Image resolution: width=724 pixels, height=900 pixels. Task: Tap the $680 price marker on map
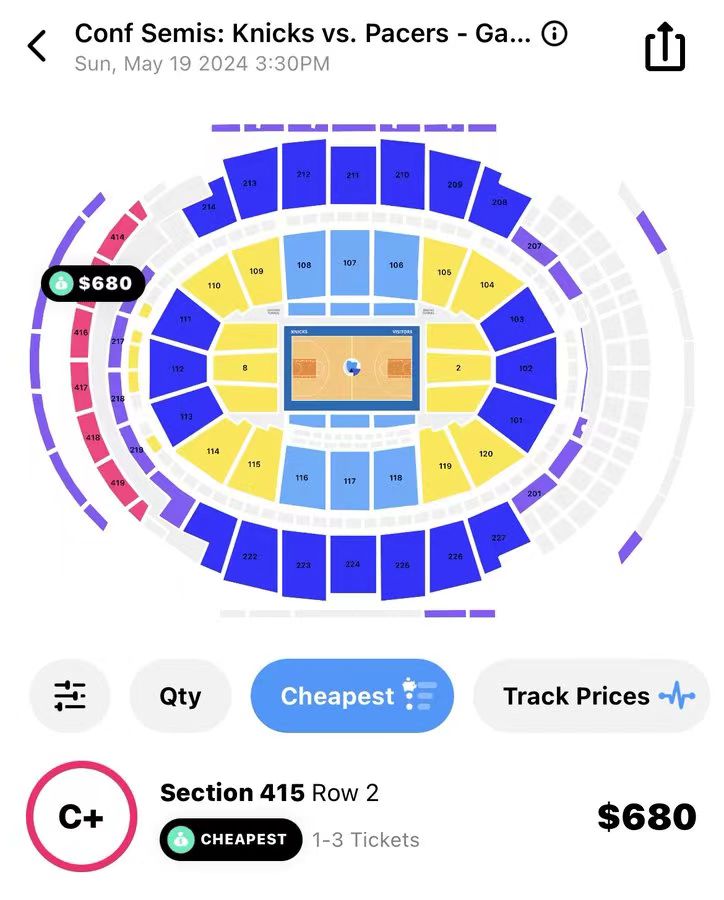94,283
